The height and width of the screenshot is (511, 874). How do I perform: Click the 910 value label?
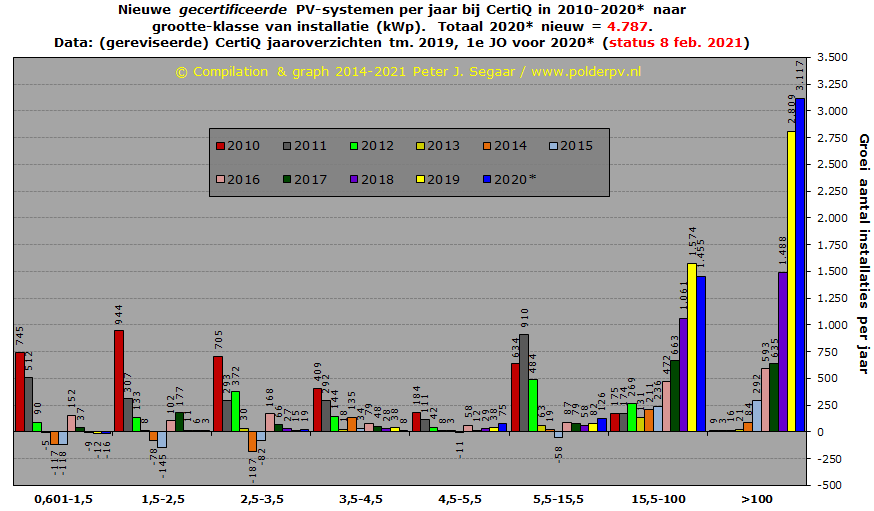point(524,319)
